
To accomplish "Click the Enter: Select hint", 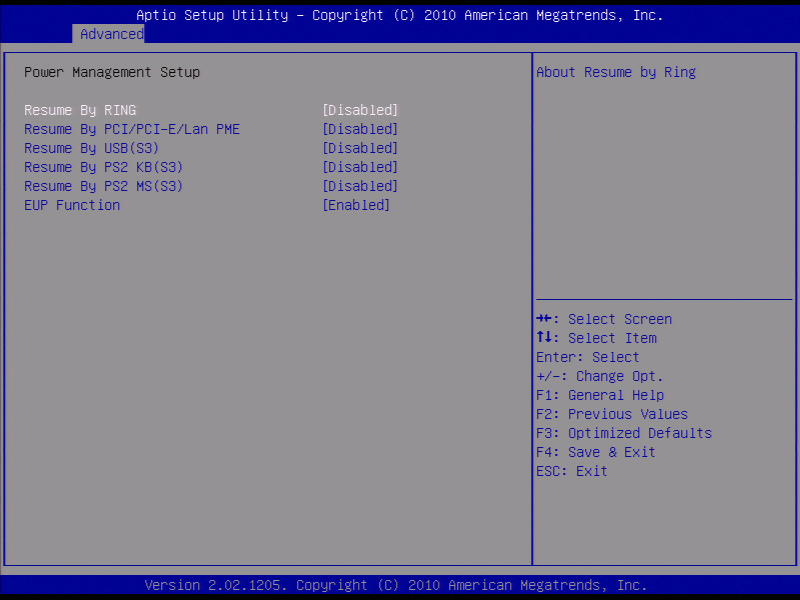I will click(588, 357).
